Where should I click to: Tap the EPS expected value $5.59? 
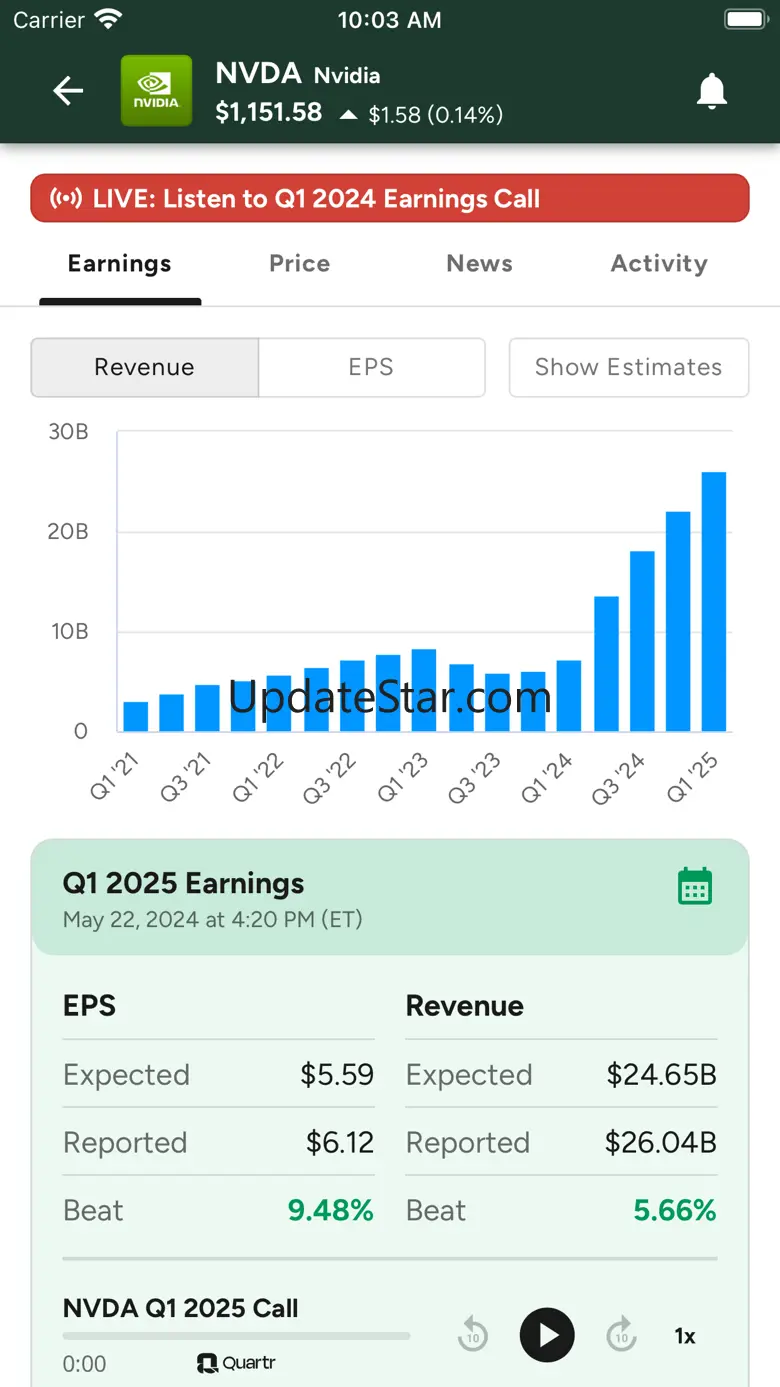pos(337,1074)
